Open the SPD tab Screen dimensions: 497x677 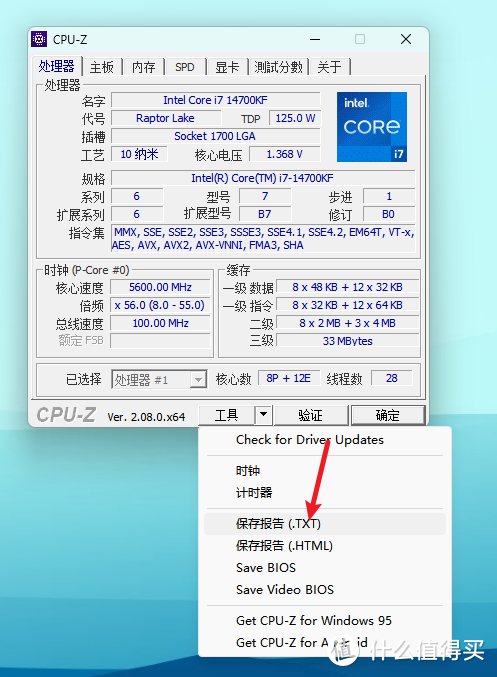185,67
